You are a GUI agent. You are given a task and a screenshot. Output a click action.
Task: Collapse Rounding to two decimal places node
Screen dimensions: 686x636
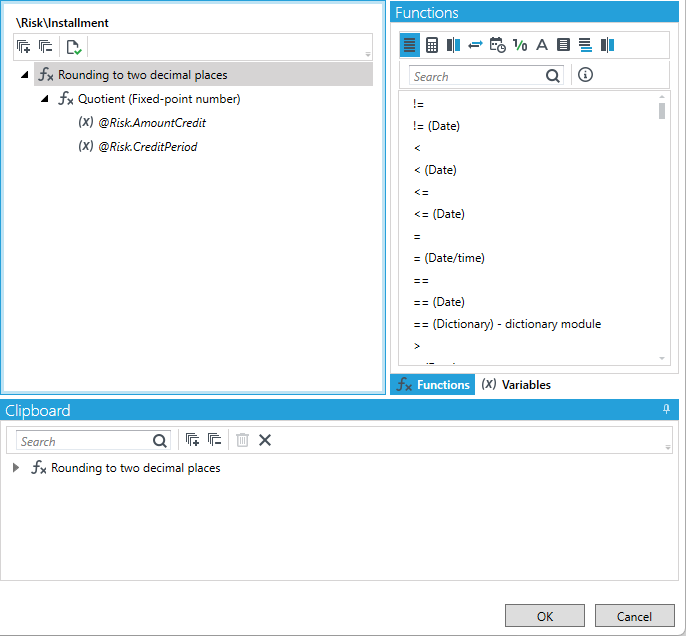25,75
